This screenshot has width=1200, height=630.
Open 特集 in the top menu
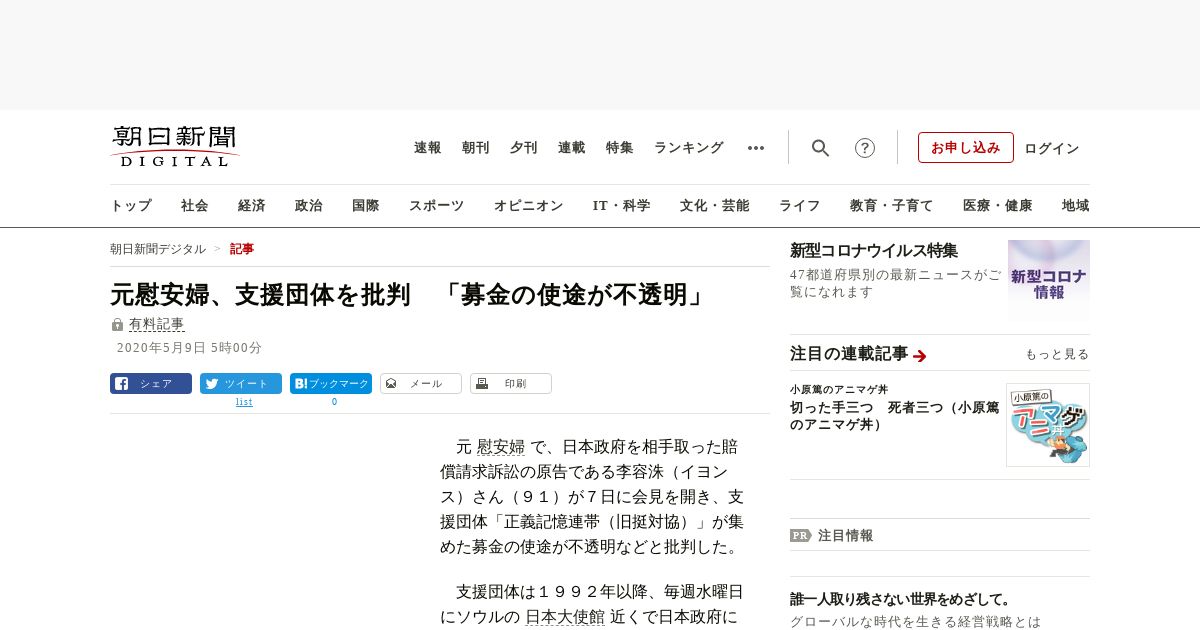coord(620,148)
